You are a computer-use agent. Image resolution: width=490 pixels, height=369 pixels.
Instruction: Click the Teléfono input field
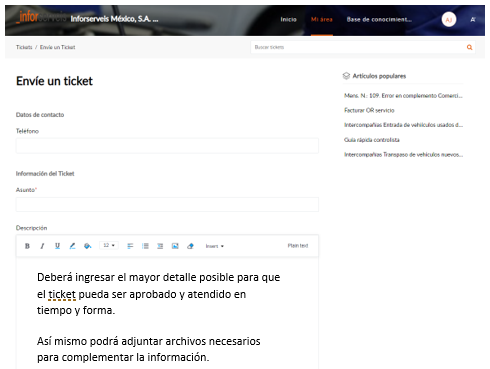click(167, 146)
